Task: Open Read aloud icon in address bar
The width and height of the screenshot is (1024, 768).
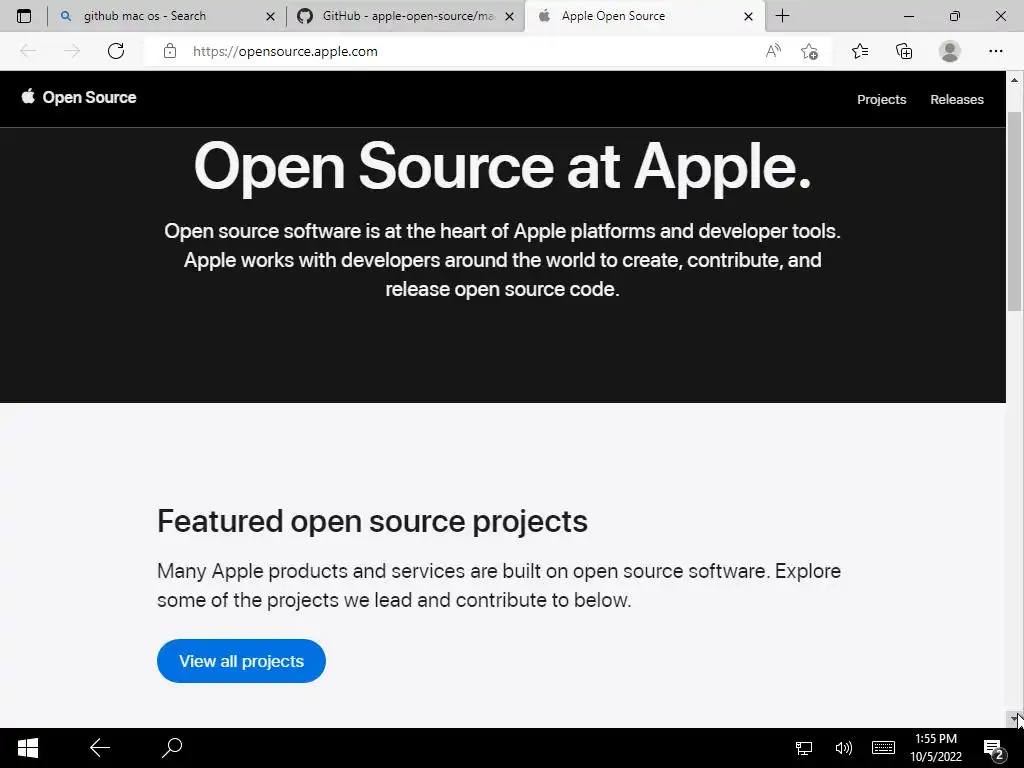Action: tap(772, 51)
